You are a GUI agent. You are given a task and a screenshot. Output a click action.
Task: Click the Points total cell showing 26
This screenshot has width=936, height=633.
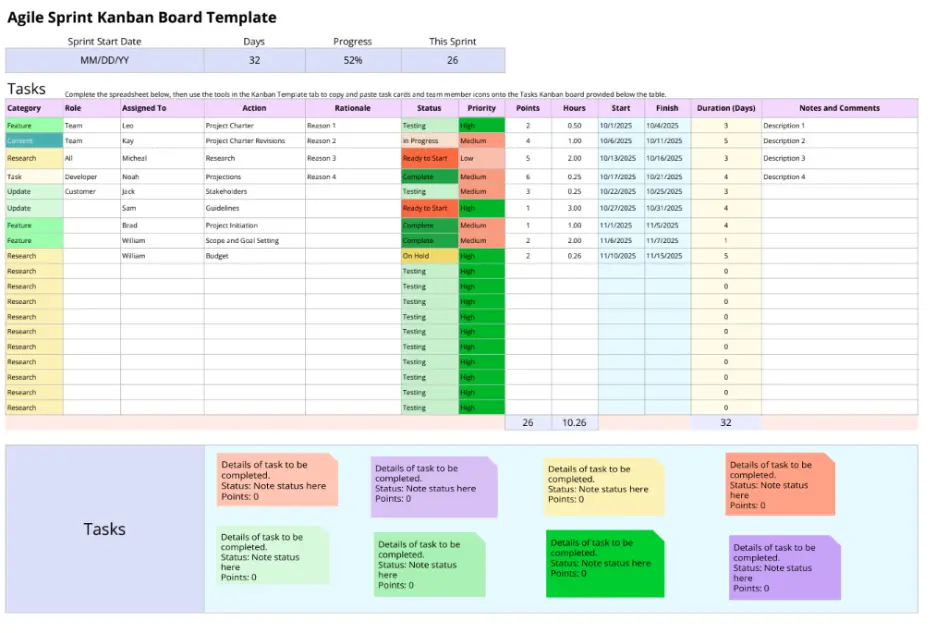527,422
